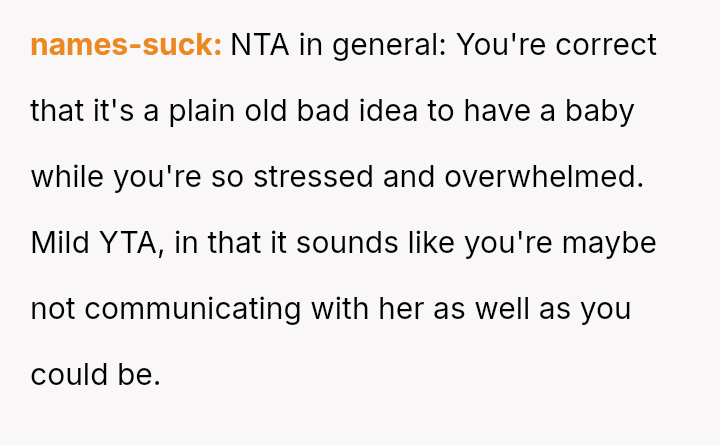
Task: Click the words "Mild YTA,"
Action: pos(97,242)
